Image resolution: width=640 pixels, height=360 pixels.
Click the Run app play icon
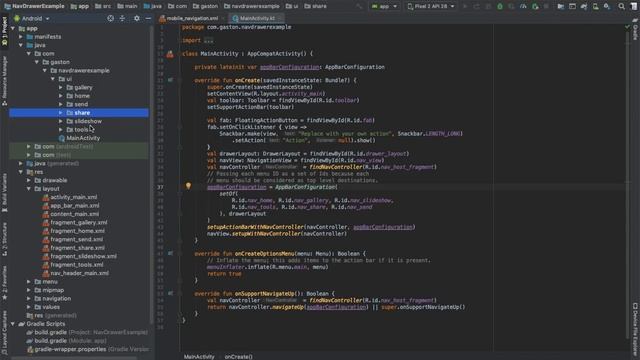pos(464,6)
